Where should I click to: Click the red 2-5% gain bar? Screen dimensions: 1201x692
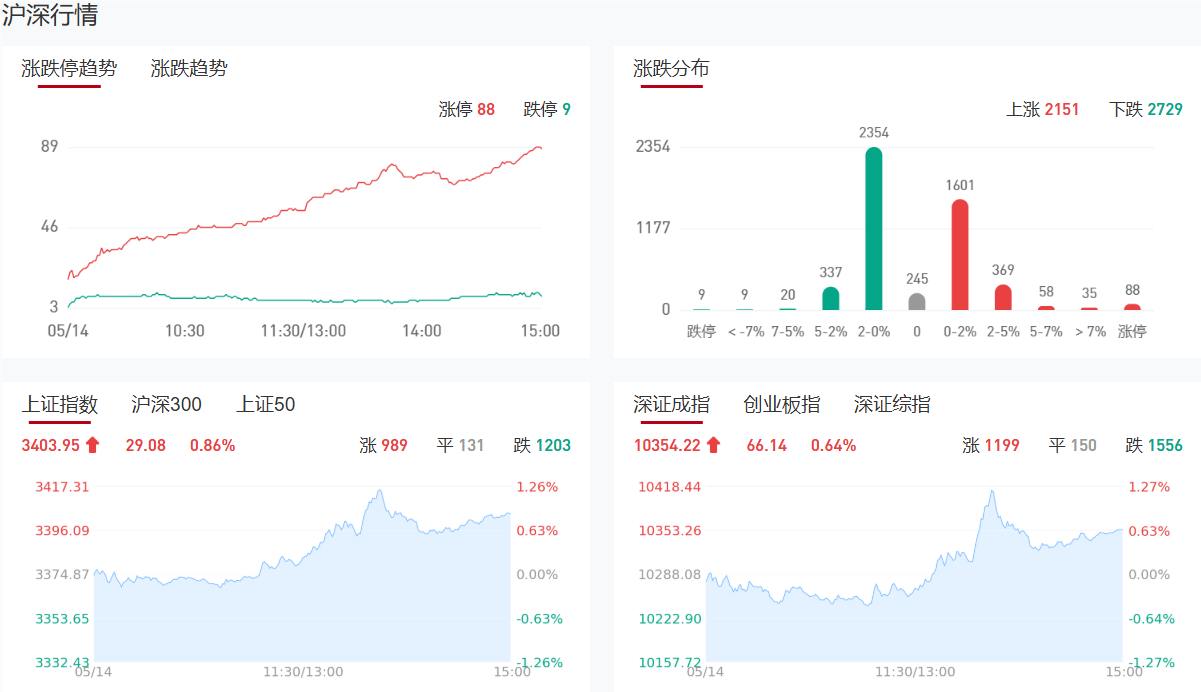1003,297
